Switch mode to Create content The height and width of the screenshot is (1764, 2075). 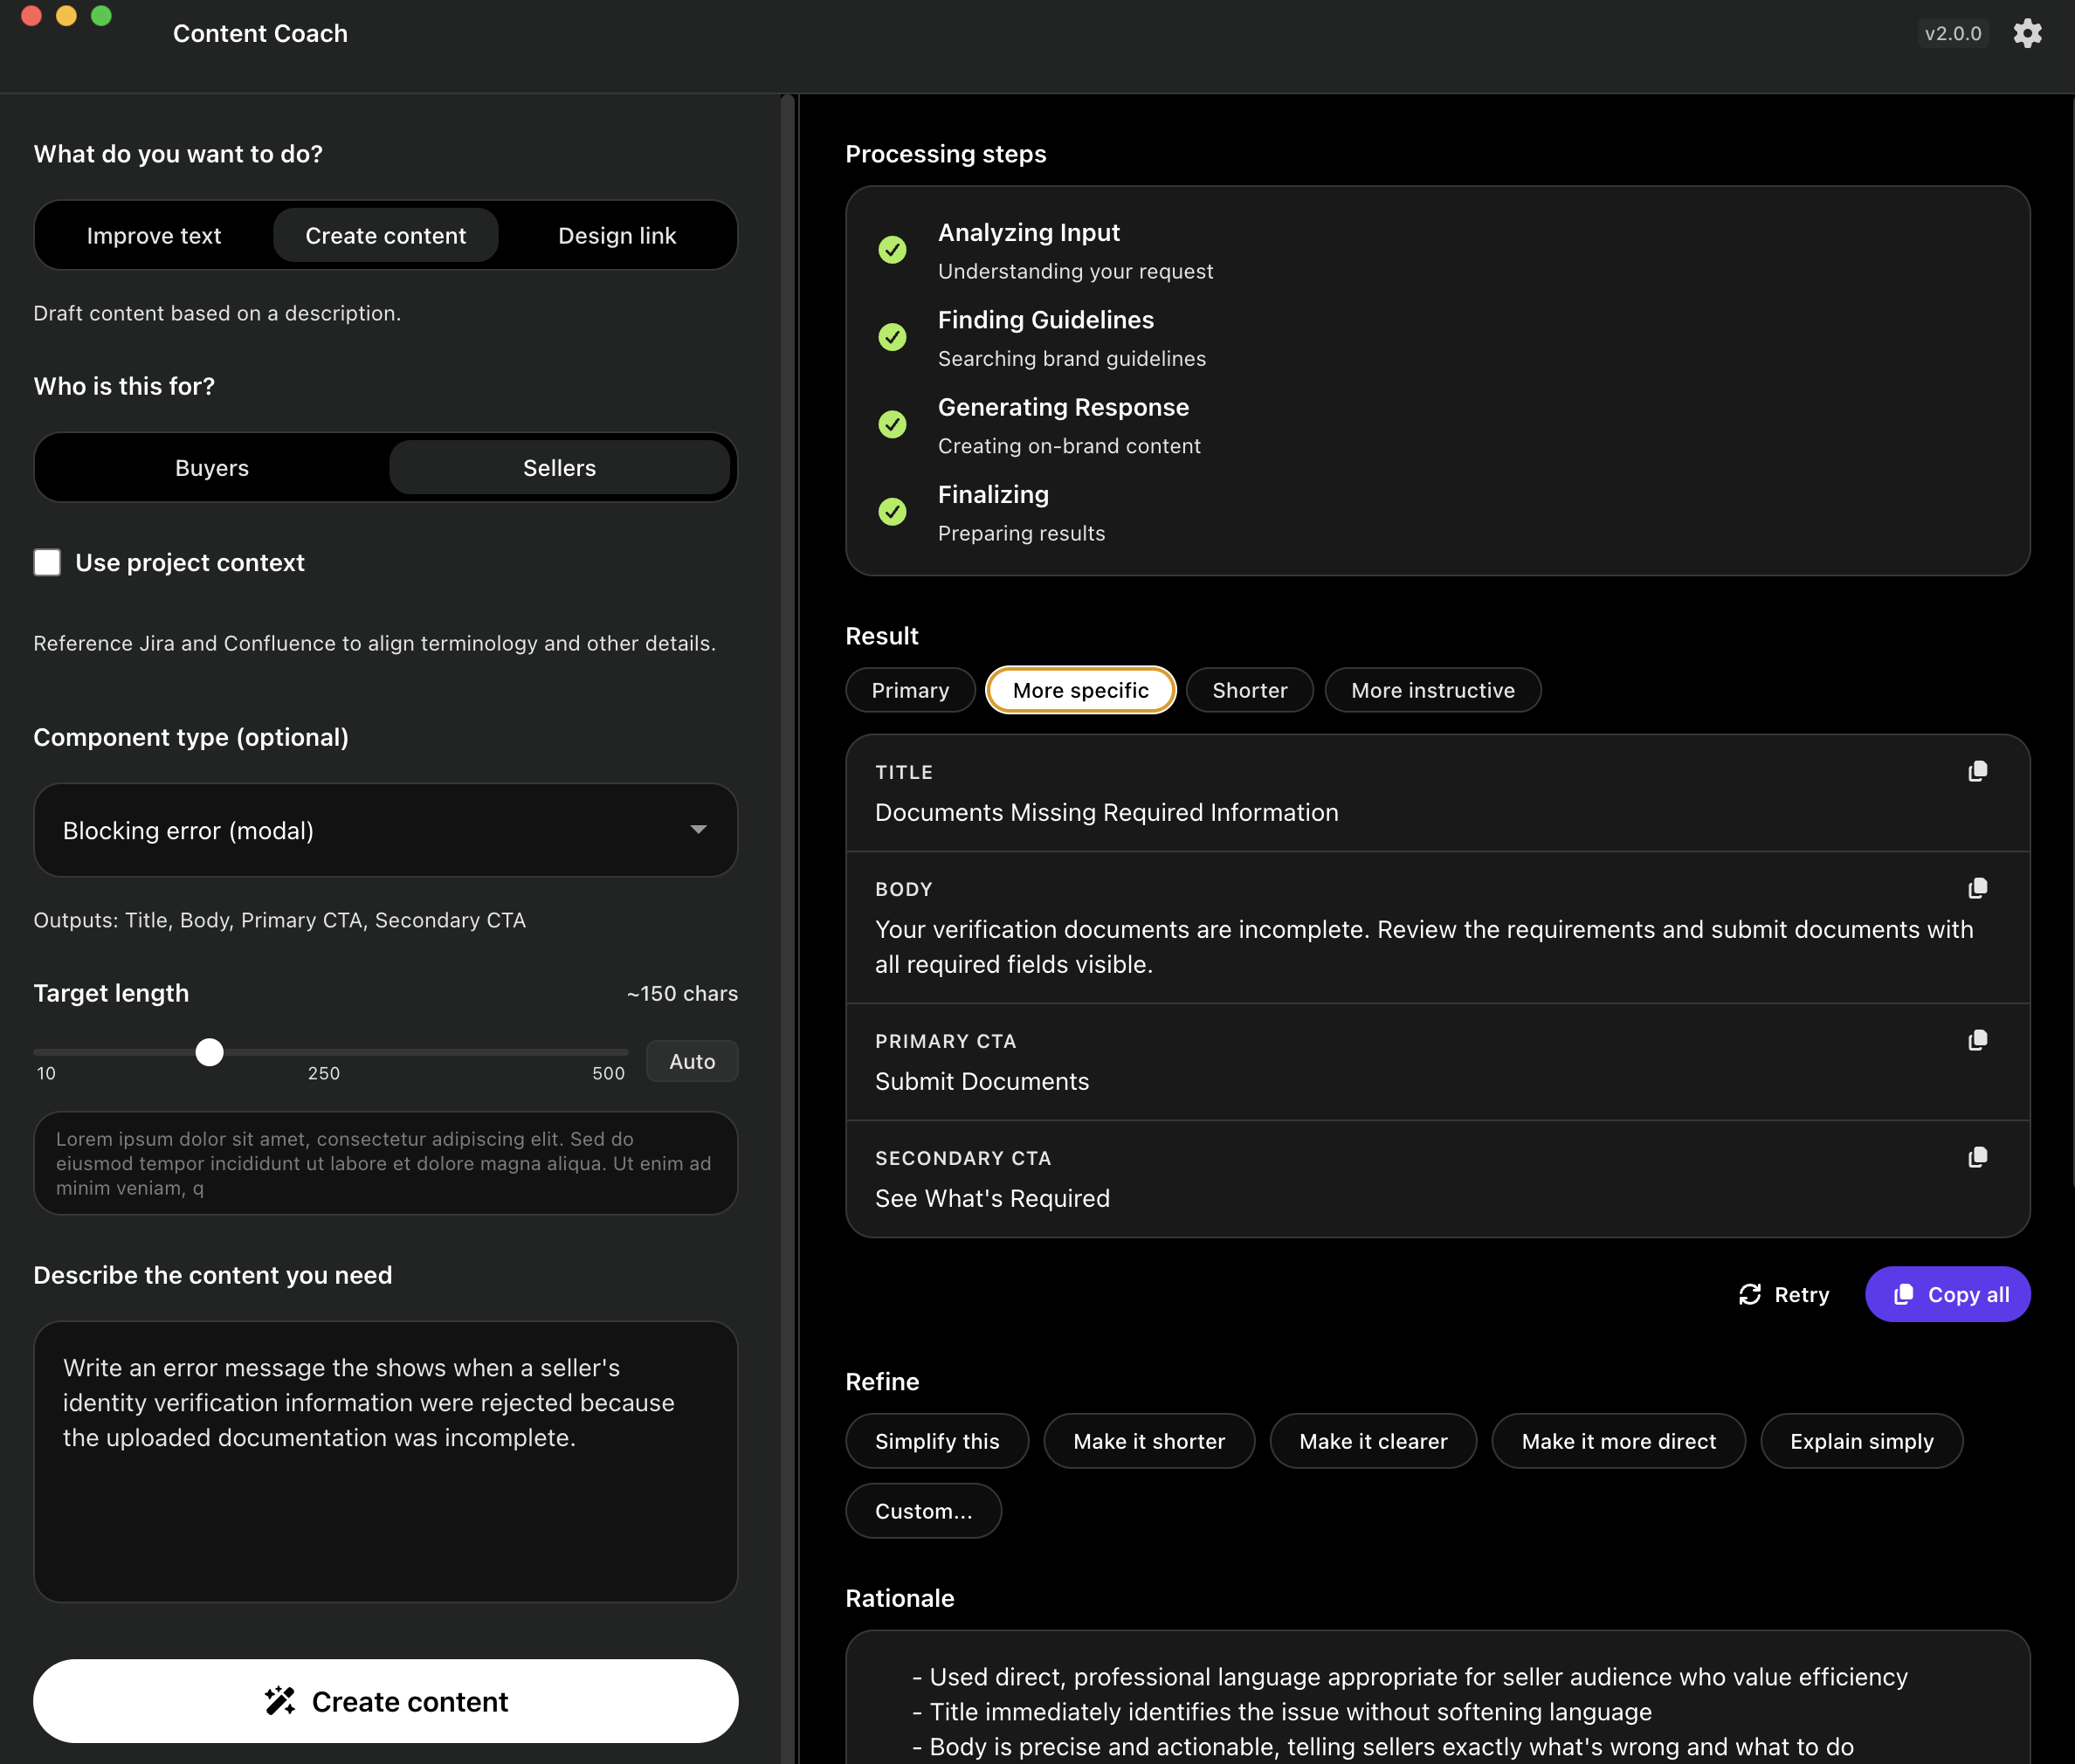[x=386, y=236]
